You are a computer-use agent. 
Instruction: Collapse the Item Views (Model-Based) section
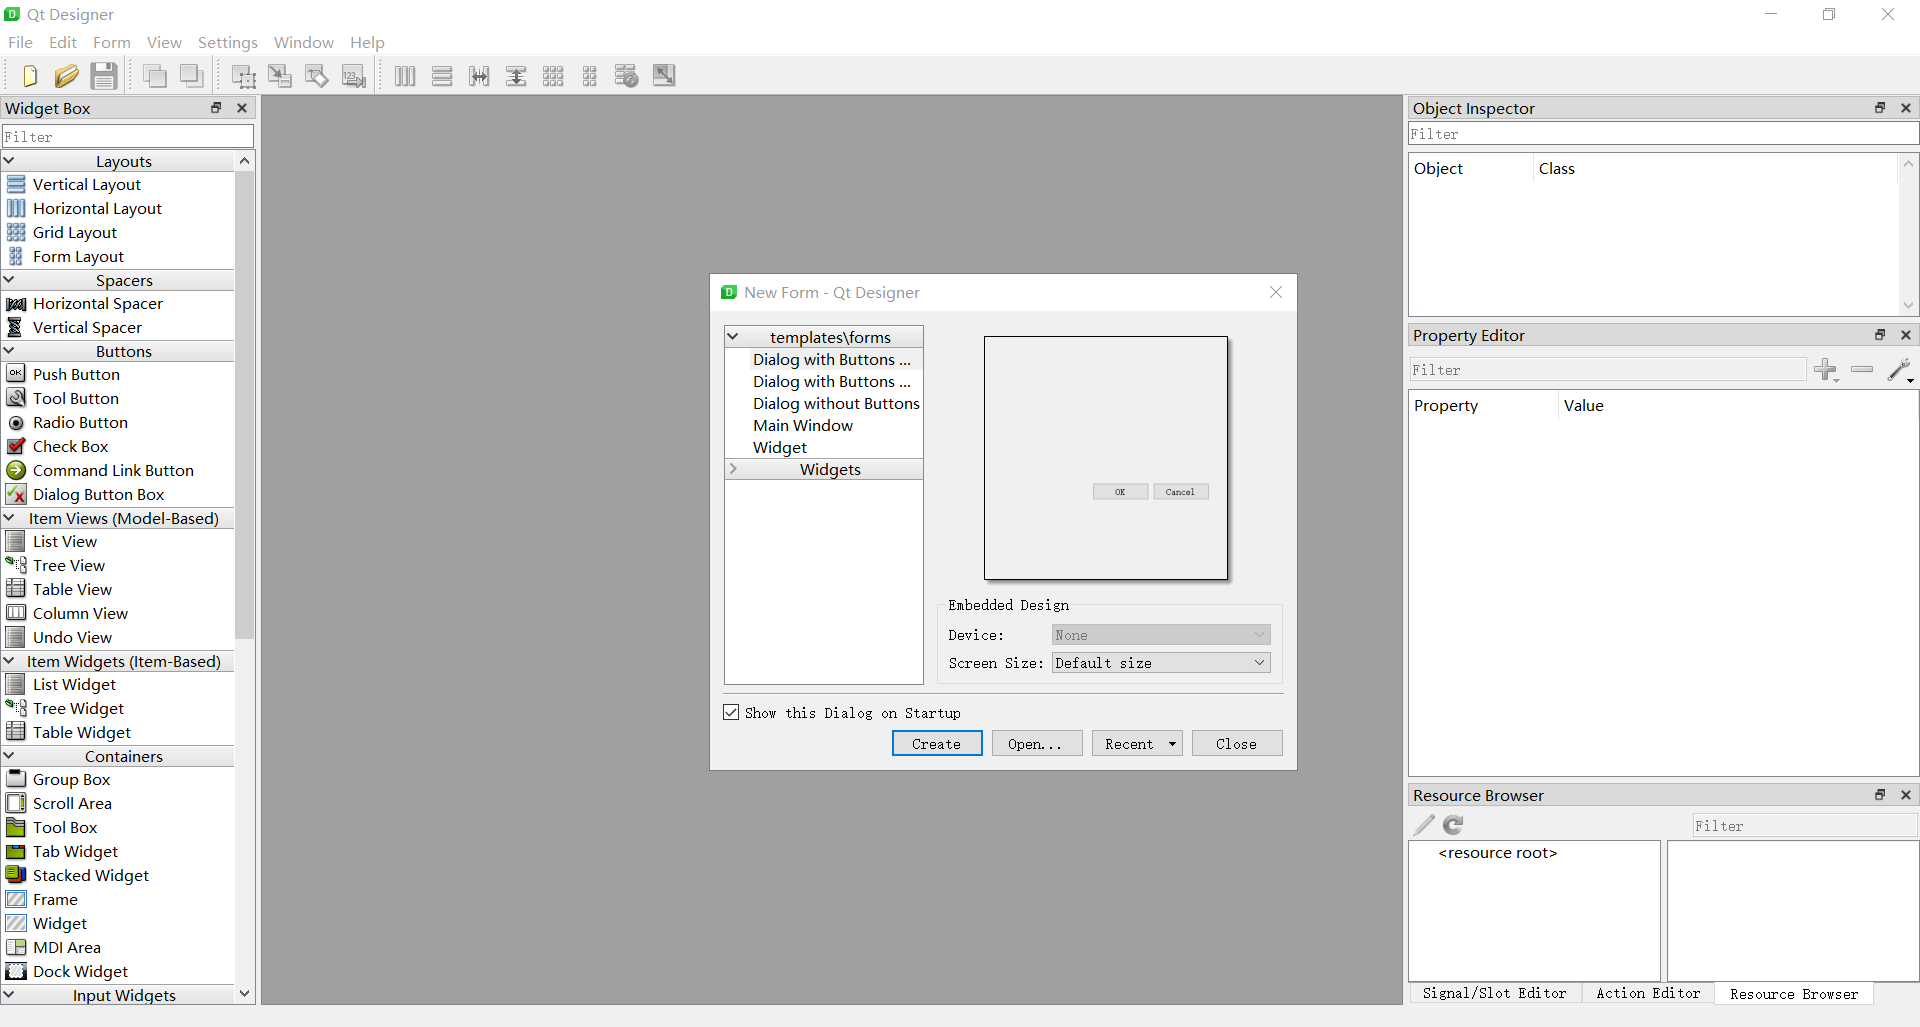click(9, 518)
